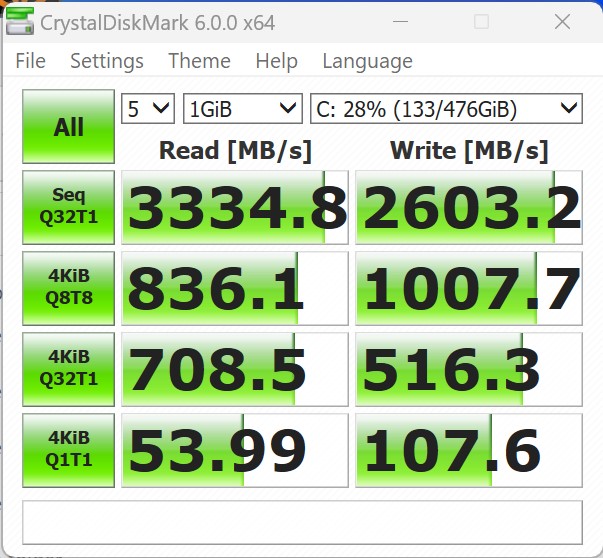603x558 pixels.
Task: Click the Write [MB/s] column header
Action: pos(469,150)
